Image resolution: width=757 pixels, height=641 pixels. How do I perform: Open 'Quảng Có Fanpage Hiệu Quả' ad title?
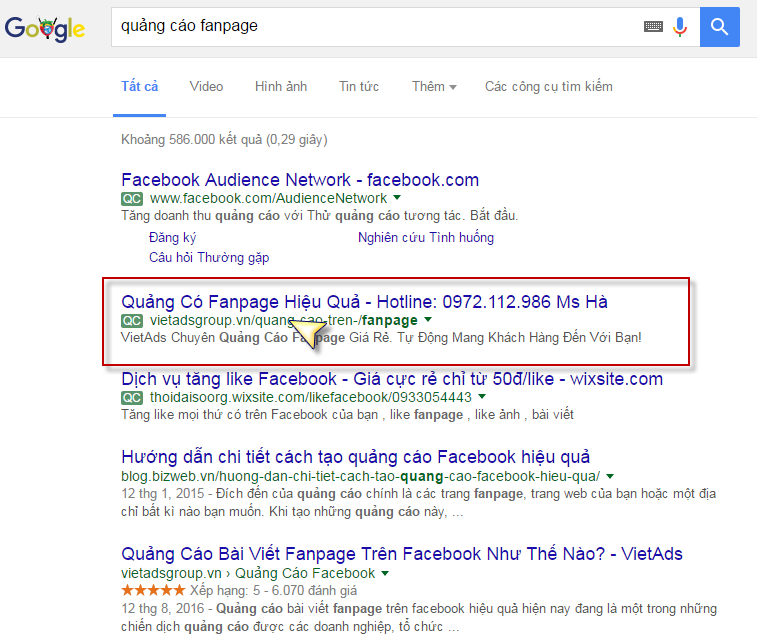click(364, 302)
